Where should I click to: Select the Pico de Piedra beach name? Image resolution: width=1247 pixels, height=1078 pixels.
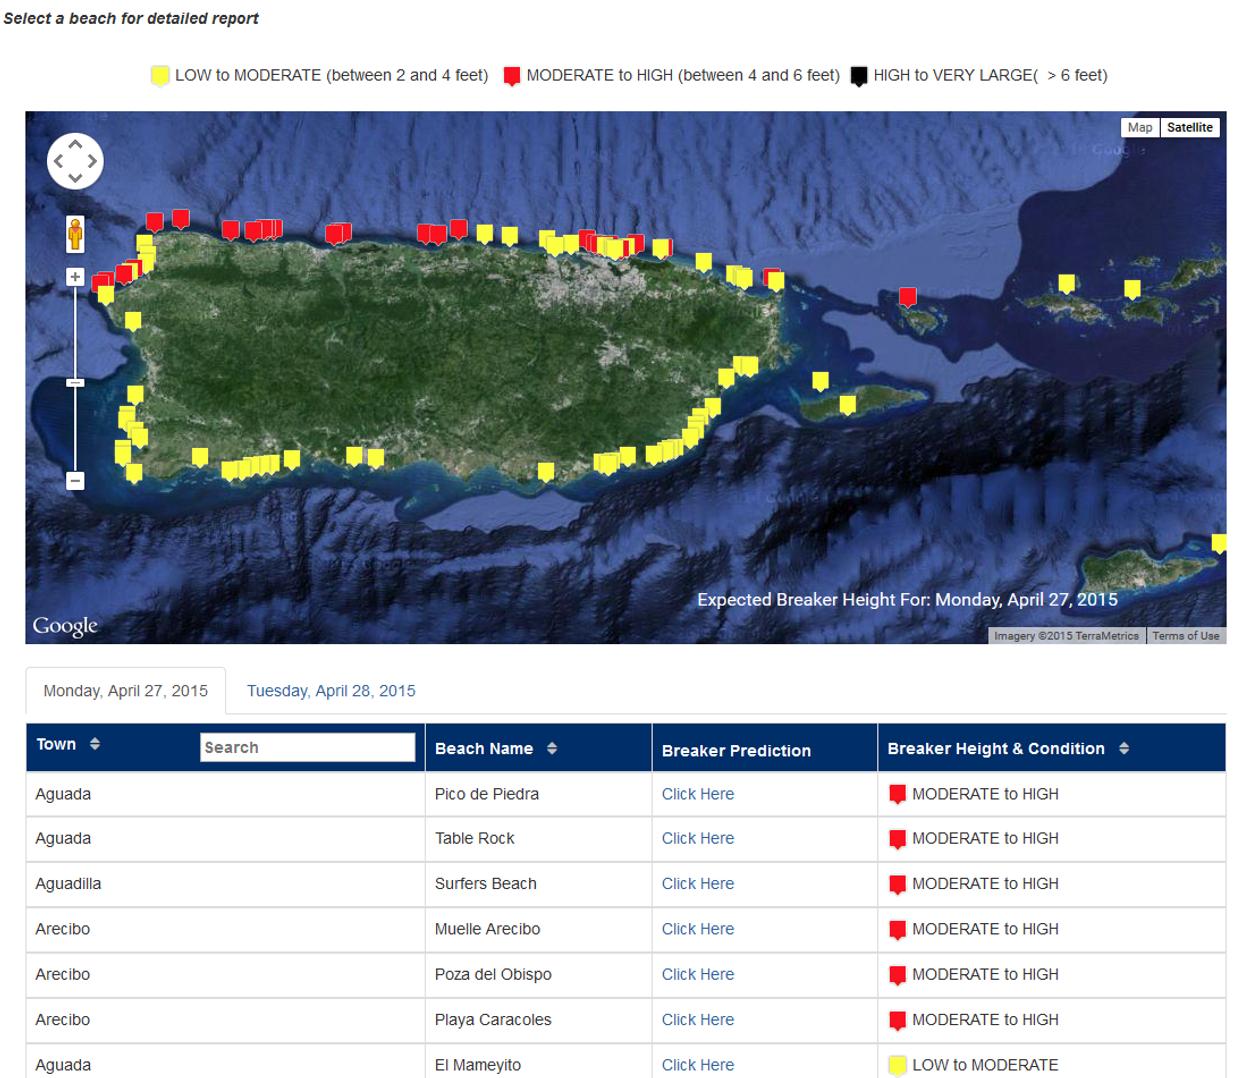click(x=487, y=794)
